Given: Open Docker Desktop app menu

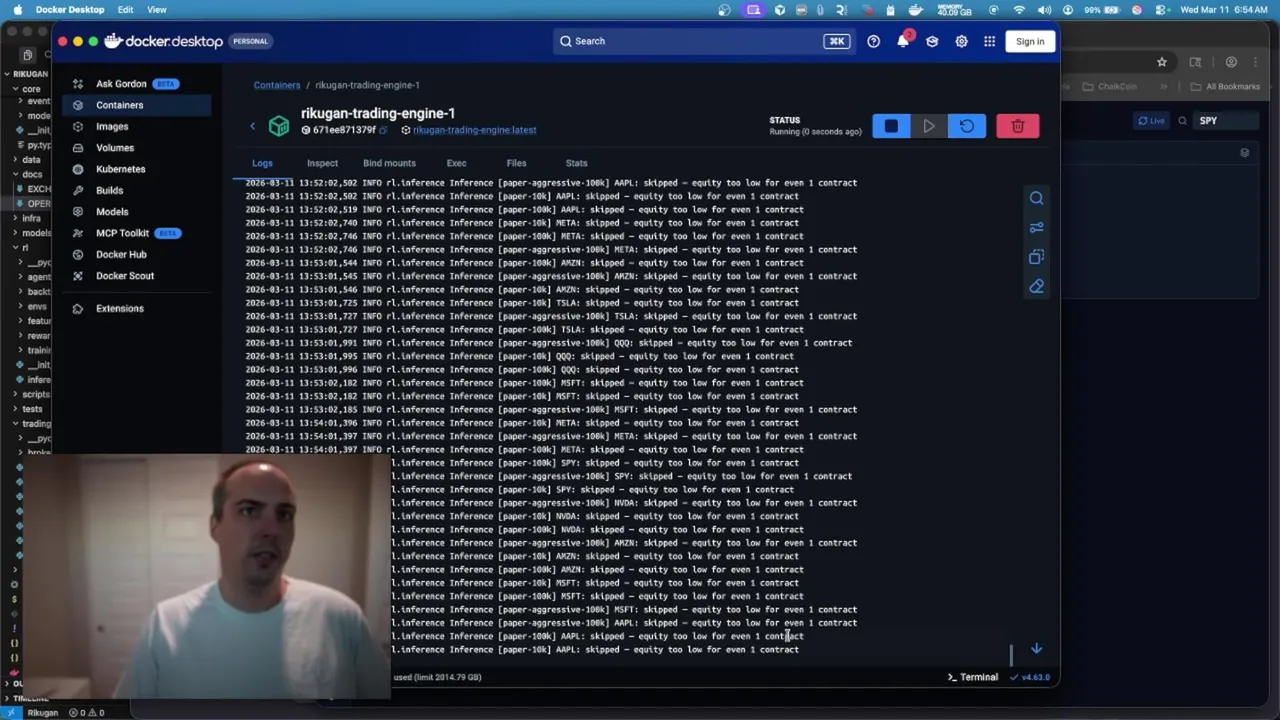Looking at the screenshot, I should point(70,9).
